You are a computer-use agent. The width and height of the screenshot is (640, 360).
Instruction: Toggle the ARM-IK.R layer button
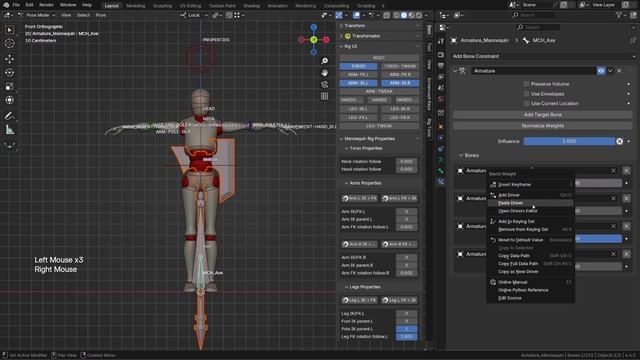(400, 83)
